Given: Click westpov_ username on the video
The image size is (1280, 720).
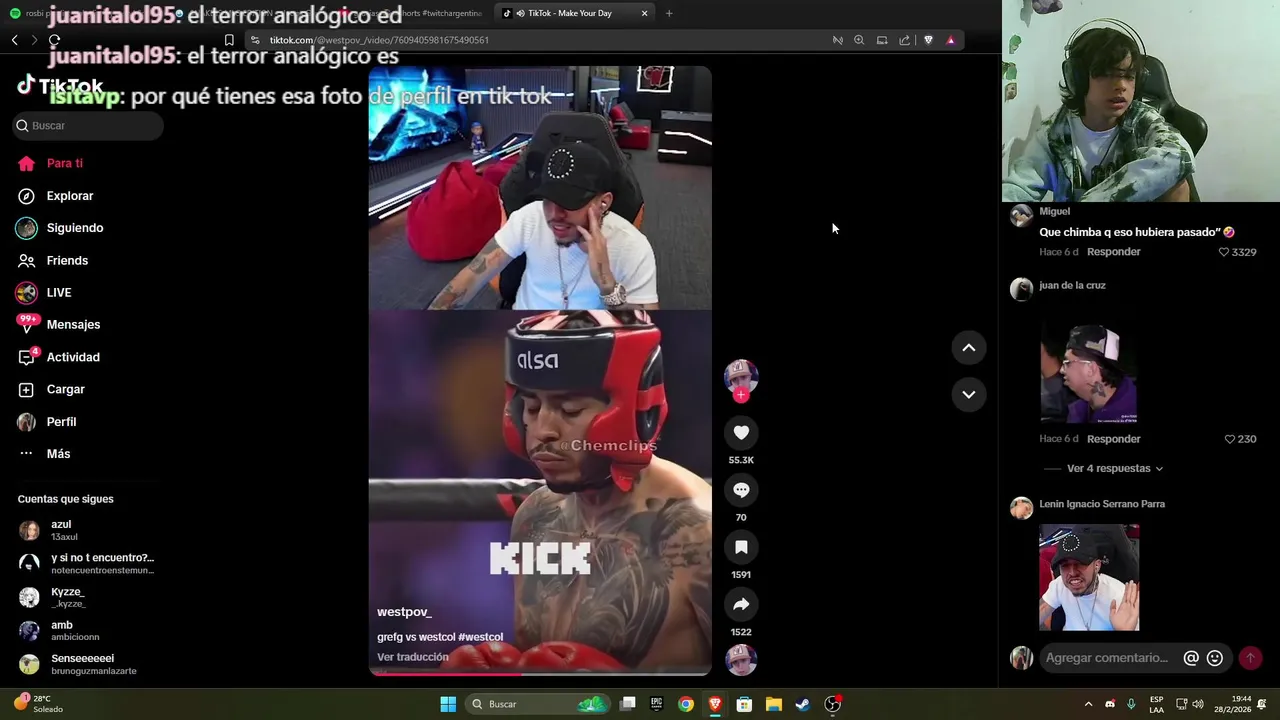Looking at the screenshot, I should click(x=404, y=612).
